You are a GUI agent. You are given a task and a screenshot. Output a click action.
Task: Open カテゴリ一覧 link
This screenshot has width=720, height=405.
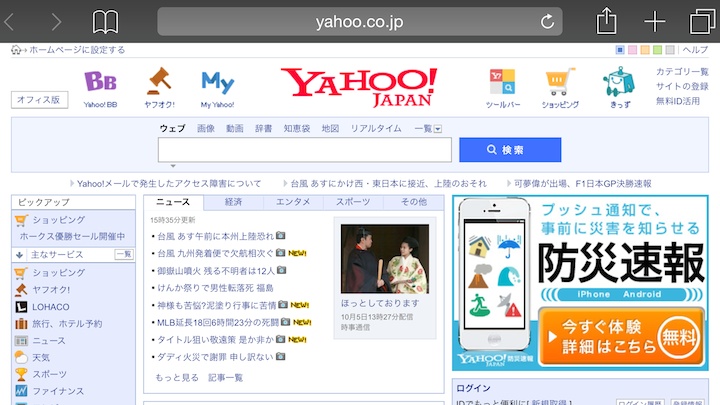pos(682,72)
